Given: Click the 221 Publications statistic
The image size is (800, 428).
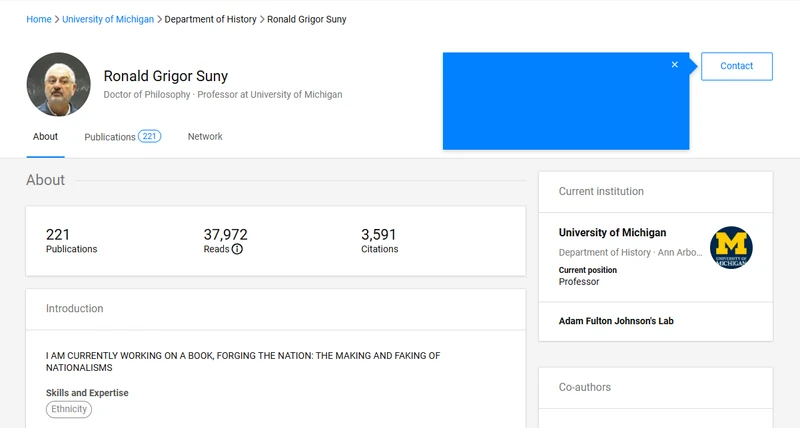Looking at the screenshot, I should (x=71, y=241).
